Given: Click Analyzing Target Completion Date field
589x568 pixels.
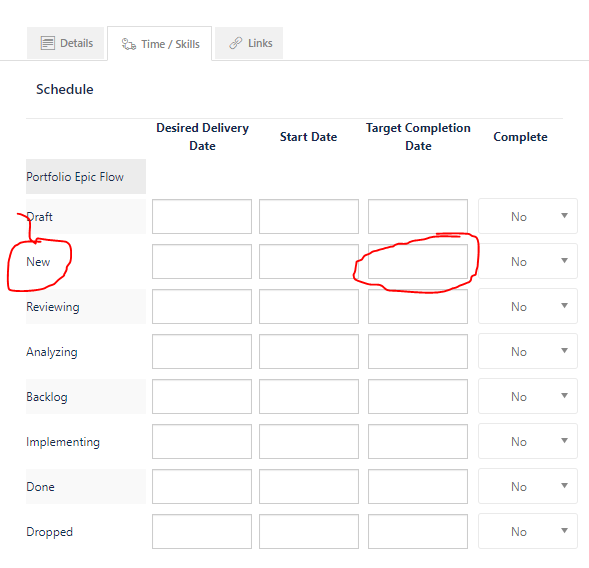Looking at the screenshot, I should pyautogui.click(x=418, y=352).
